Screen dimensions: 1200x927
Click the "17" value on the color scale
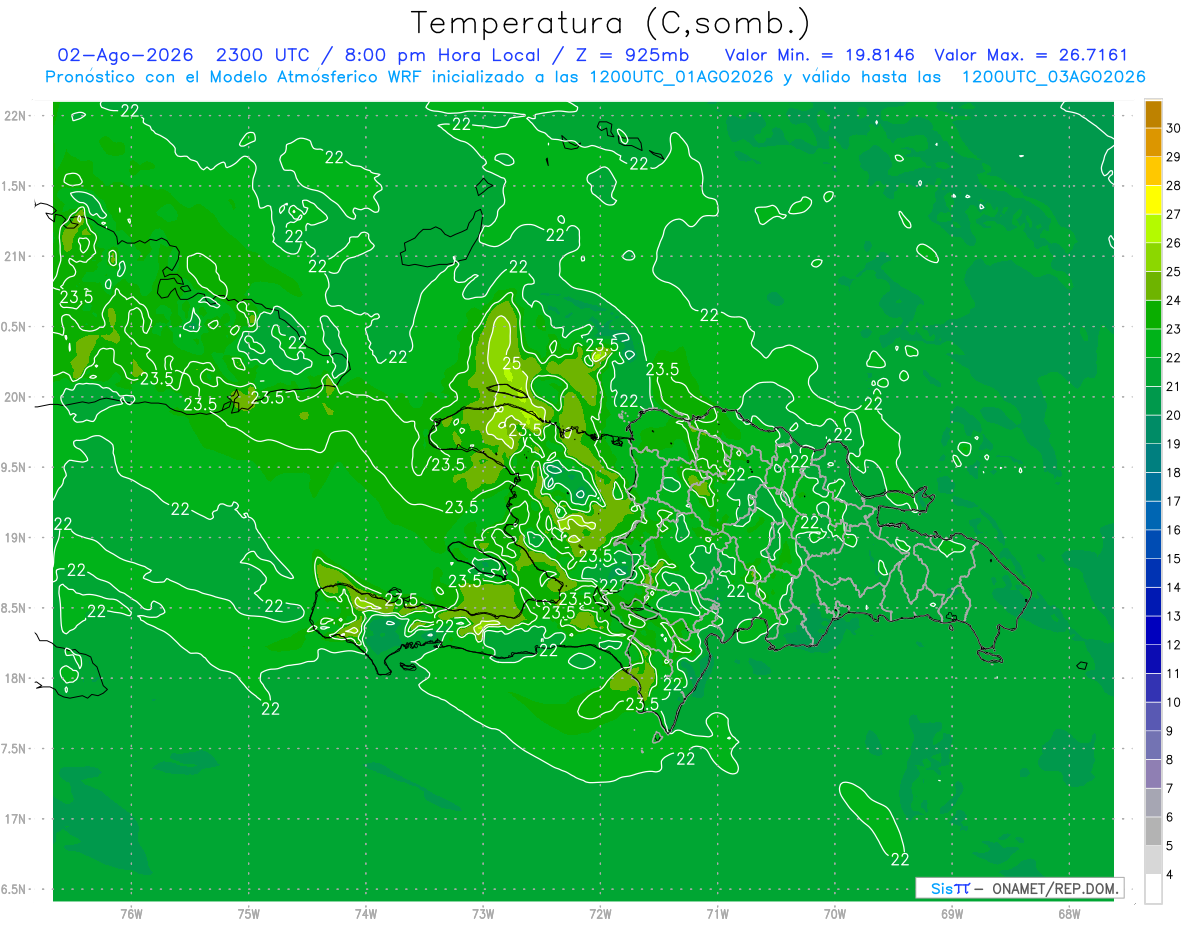(x=1174, y=501)
